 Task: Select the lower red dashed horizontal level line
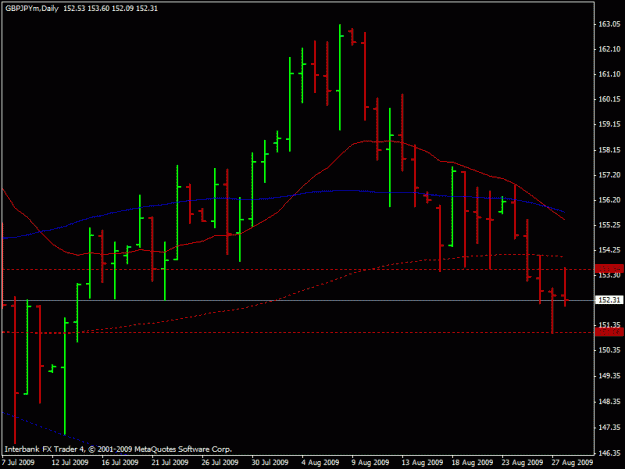tap(298, 332)
